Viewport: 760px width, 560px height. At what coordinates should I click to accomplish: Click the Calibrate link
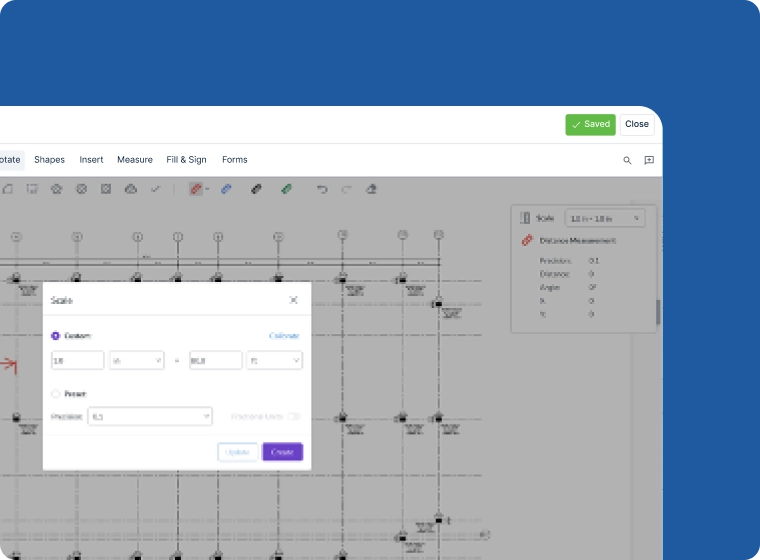coord(284,336)
